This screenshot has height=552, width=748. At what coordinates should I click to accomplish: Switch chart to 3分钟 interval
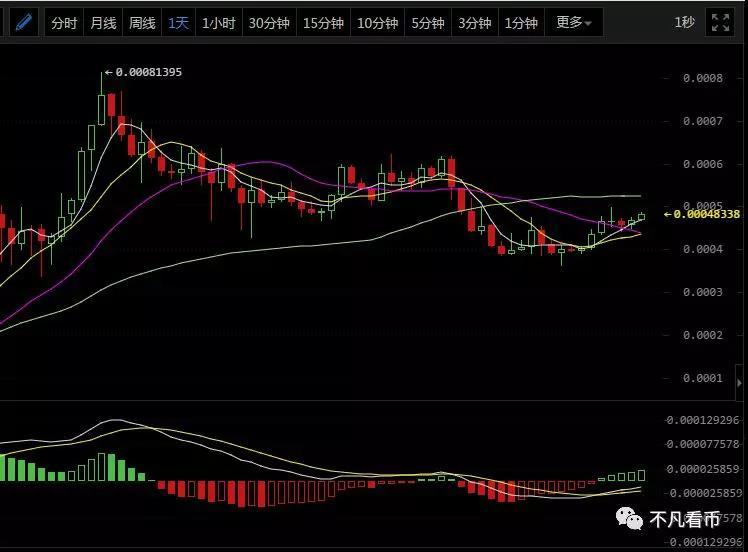pyautogui.click(x=475, y=22)
